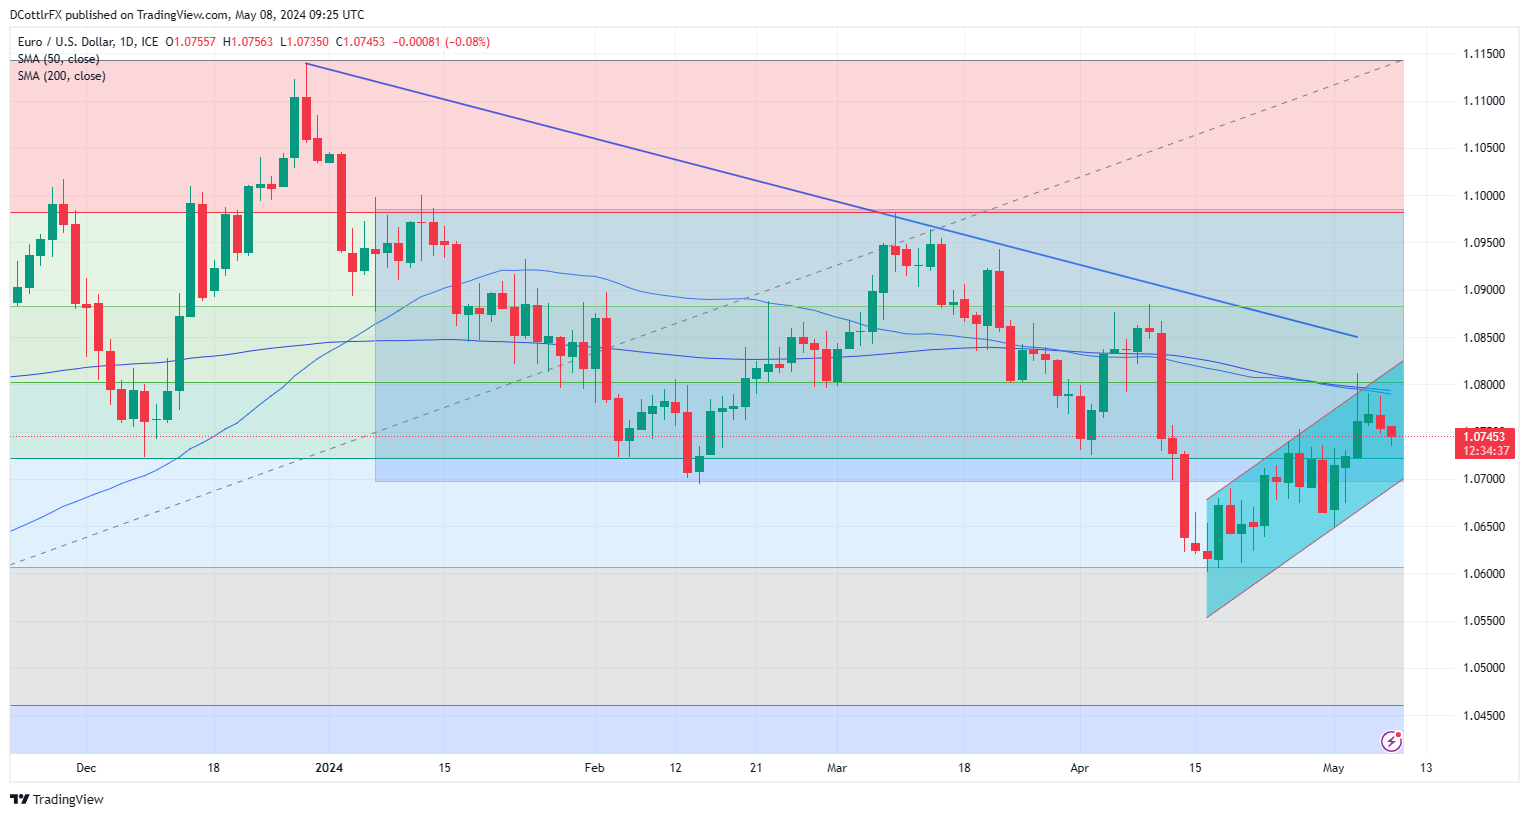Click the 13 label on time axis
The image size is (1529, 817).
(1426, 768)
